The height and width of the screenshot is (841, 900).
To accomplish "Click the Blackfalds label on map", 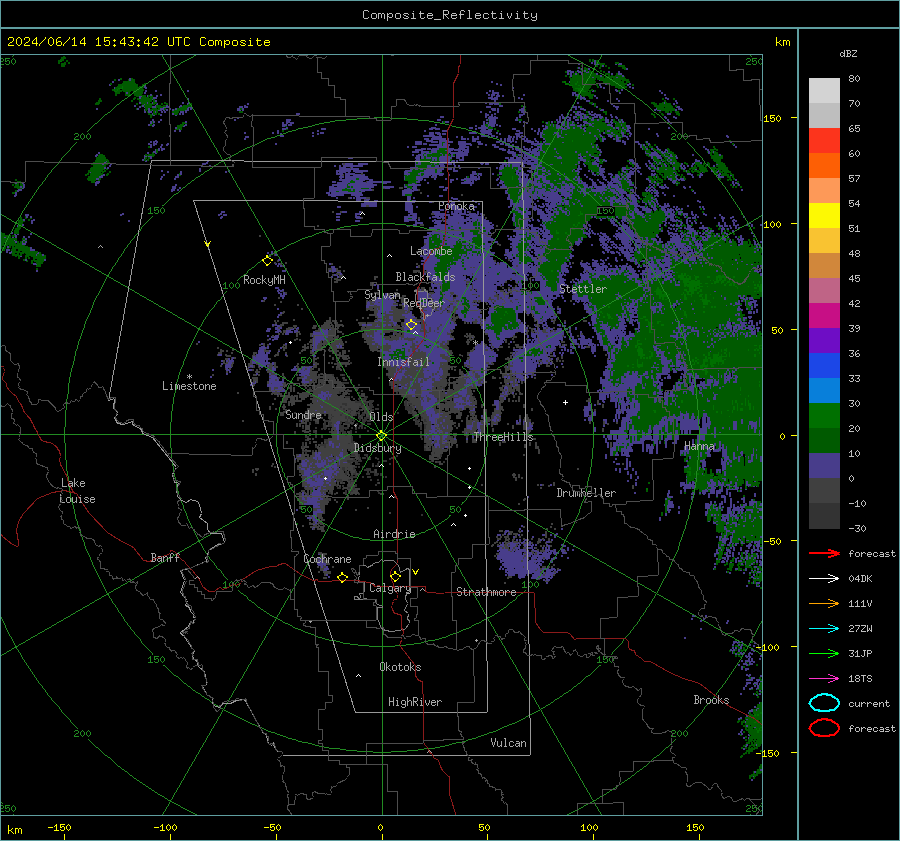I will [x=425, y=277].
